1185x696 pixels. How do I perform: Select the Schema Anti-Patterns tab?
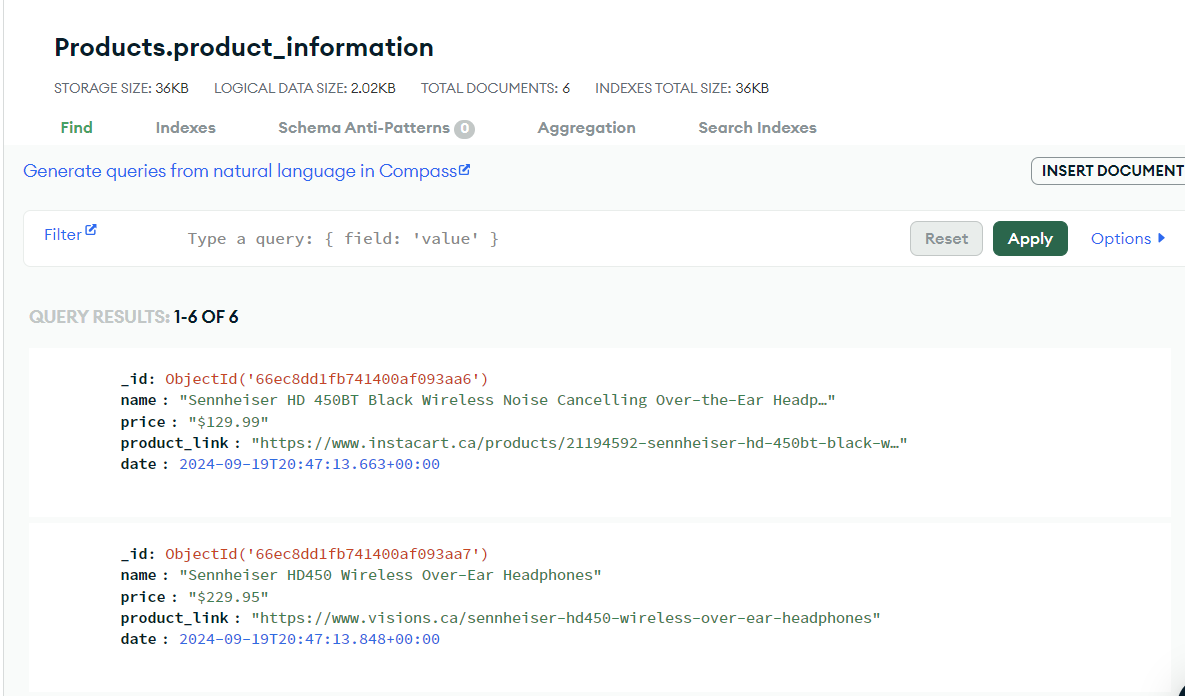coord(364,128)
